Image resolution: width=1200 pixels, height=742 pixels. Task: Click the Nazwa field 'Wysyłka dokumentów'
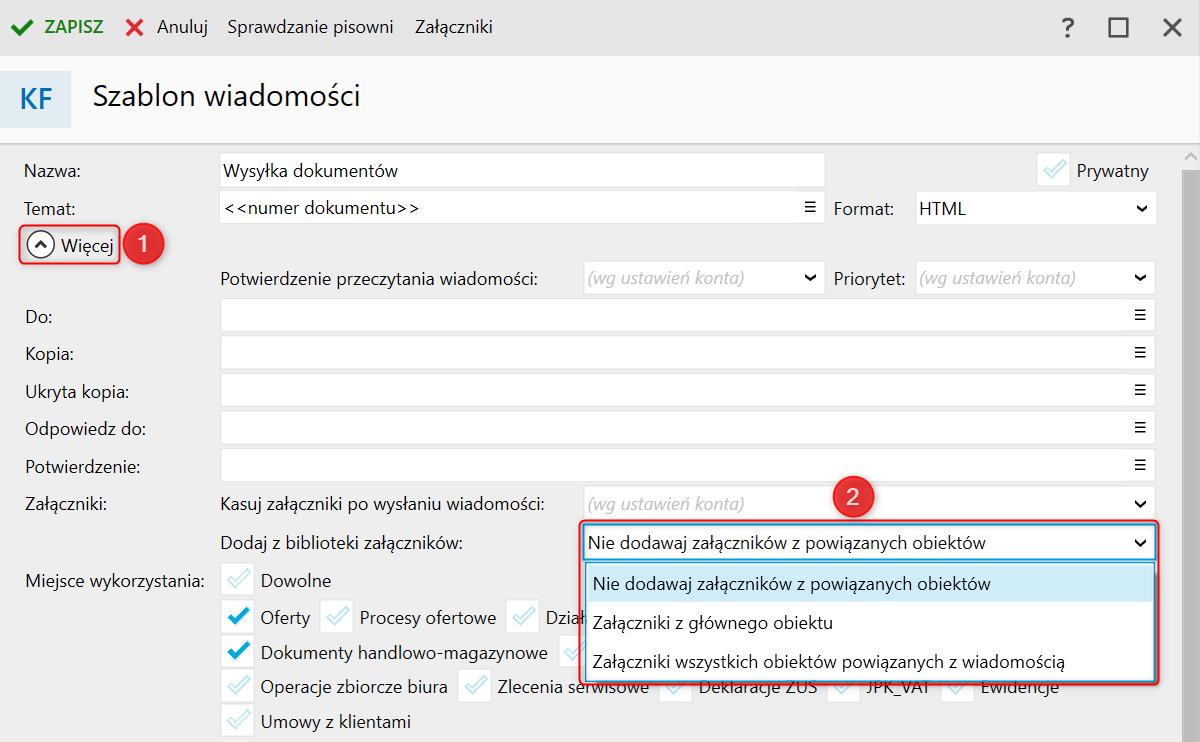point(522,170)
